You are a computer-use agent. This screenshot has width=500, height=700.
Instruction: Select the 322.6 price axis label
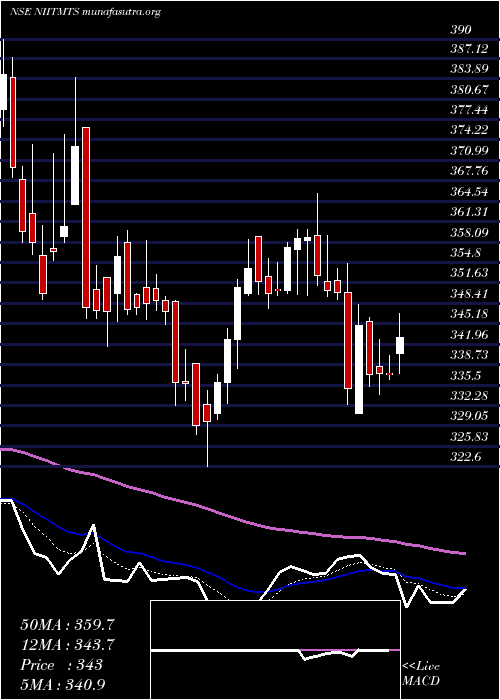(466, 457)
